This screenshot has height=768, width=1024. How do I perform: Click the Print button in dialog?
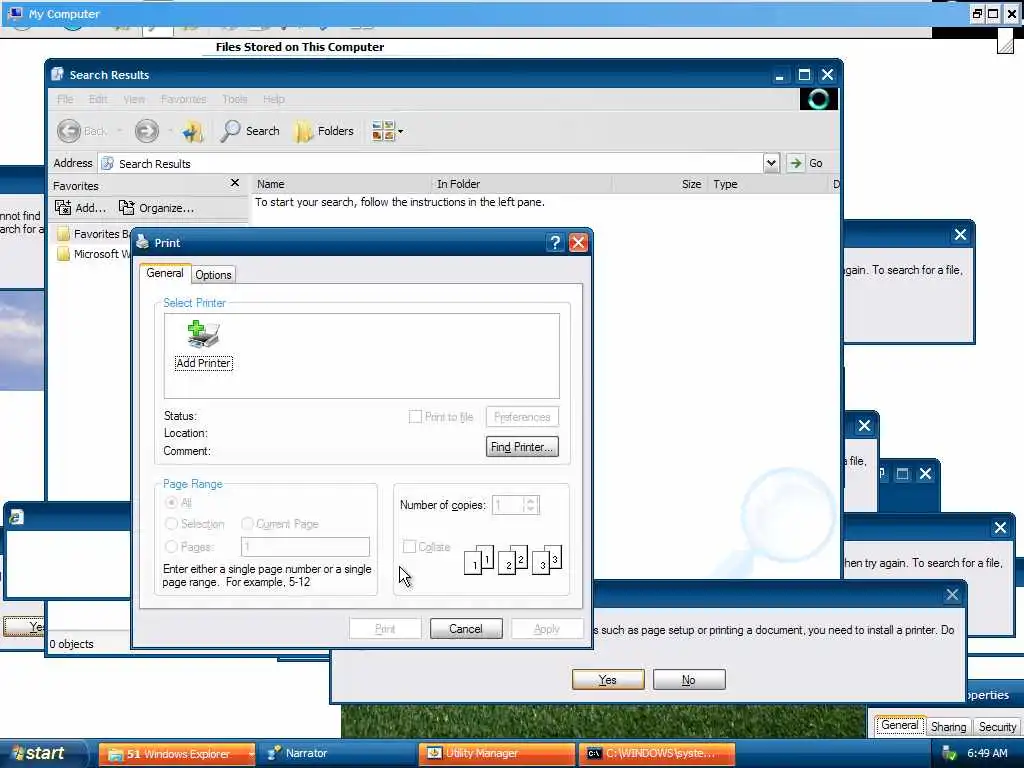tap(385, 629)
